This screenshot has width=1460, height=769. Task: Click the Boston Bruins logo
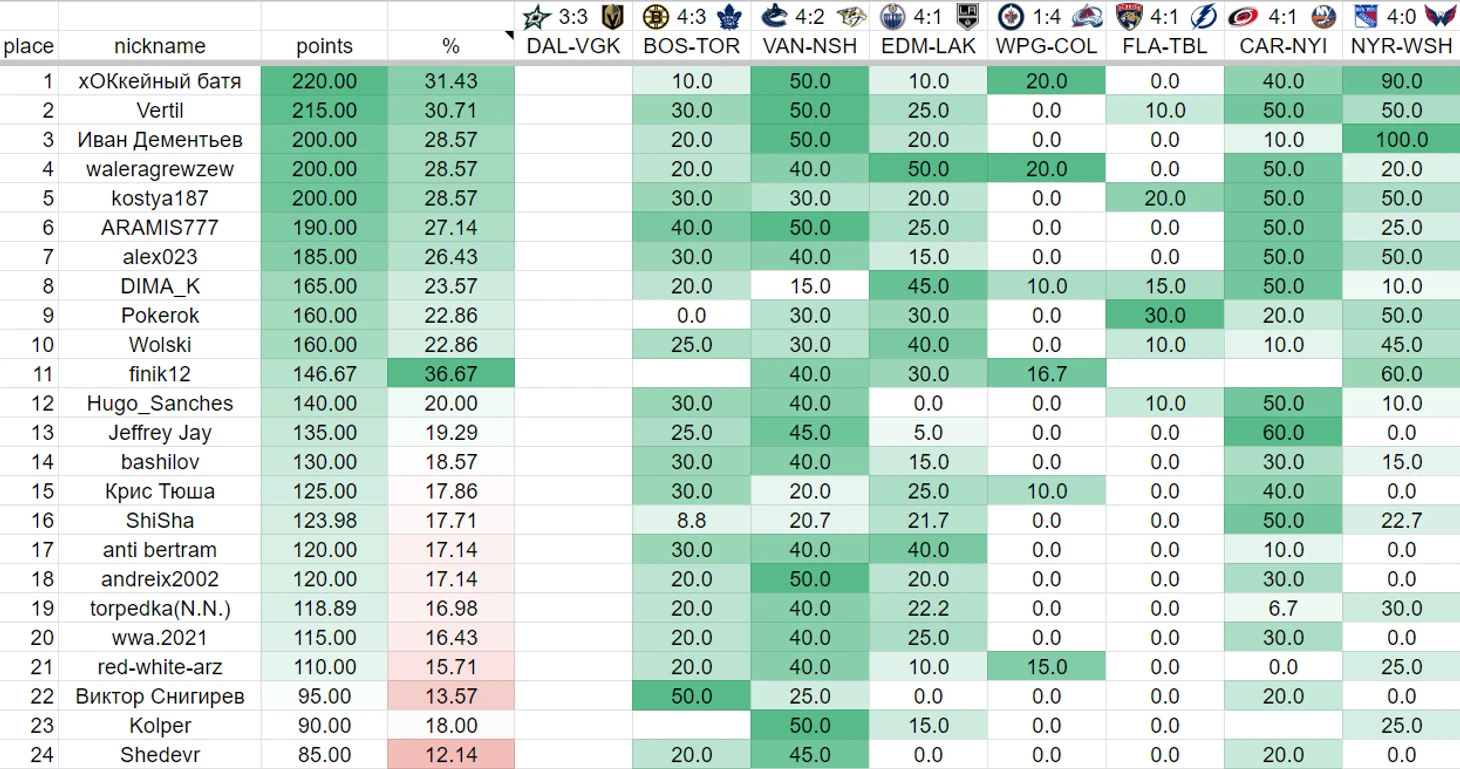[655, 16]
